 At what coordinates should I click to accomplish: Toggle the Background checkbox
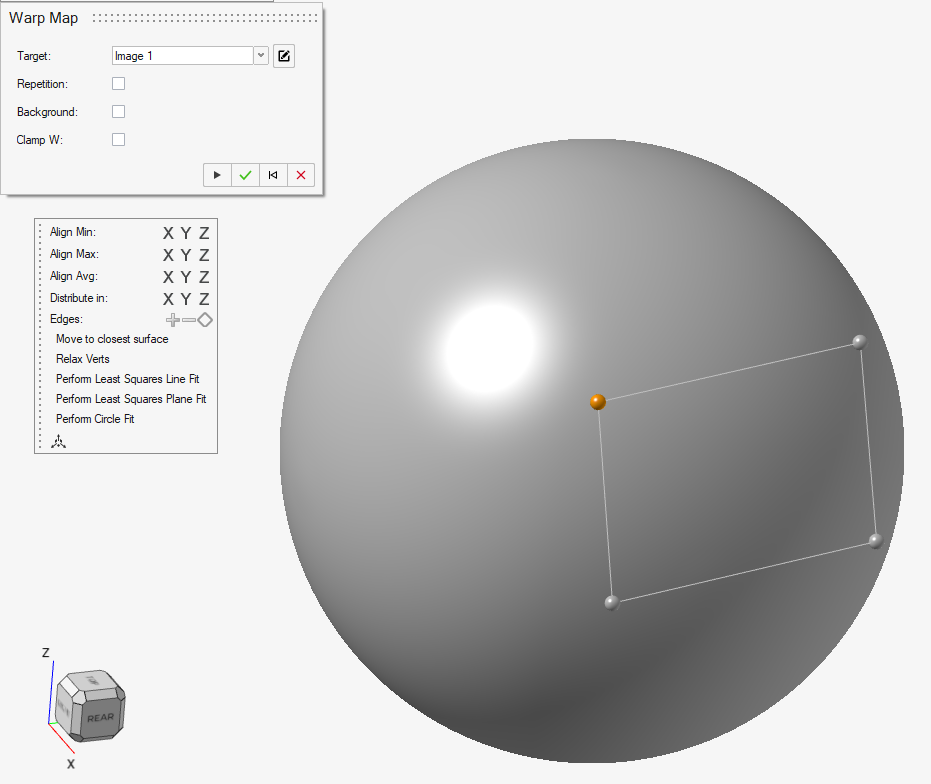point(118,112)
